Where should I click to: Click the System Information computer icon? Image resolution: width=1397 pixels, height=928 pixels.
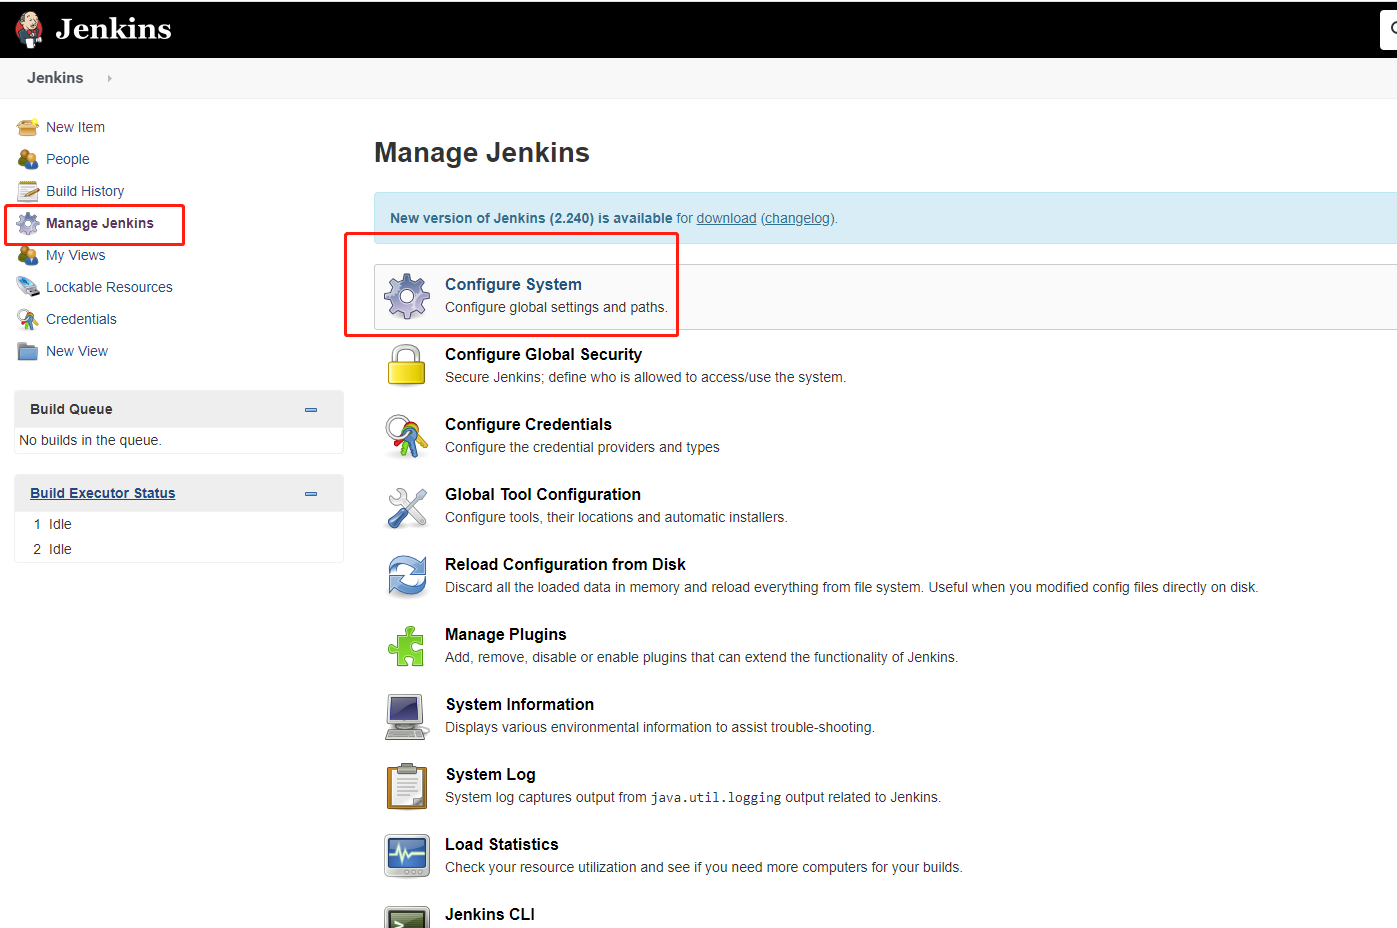[x=406, y=716]
